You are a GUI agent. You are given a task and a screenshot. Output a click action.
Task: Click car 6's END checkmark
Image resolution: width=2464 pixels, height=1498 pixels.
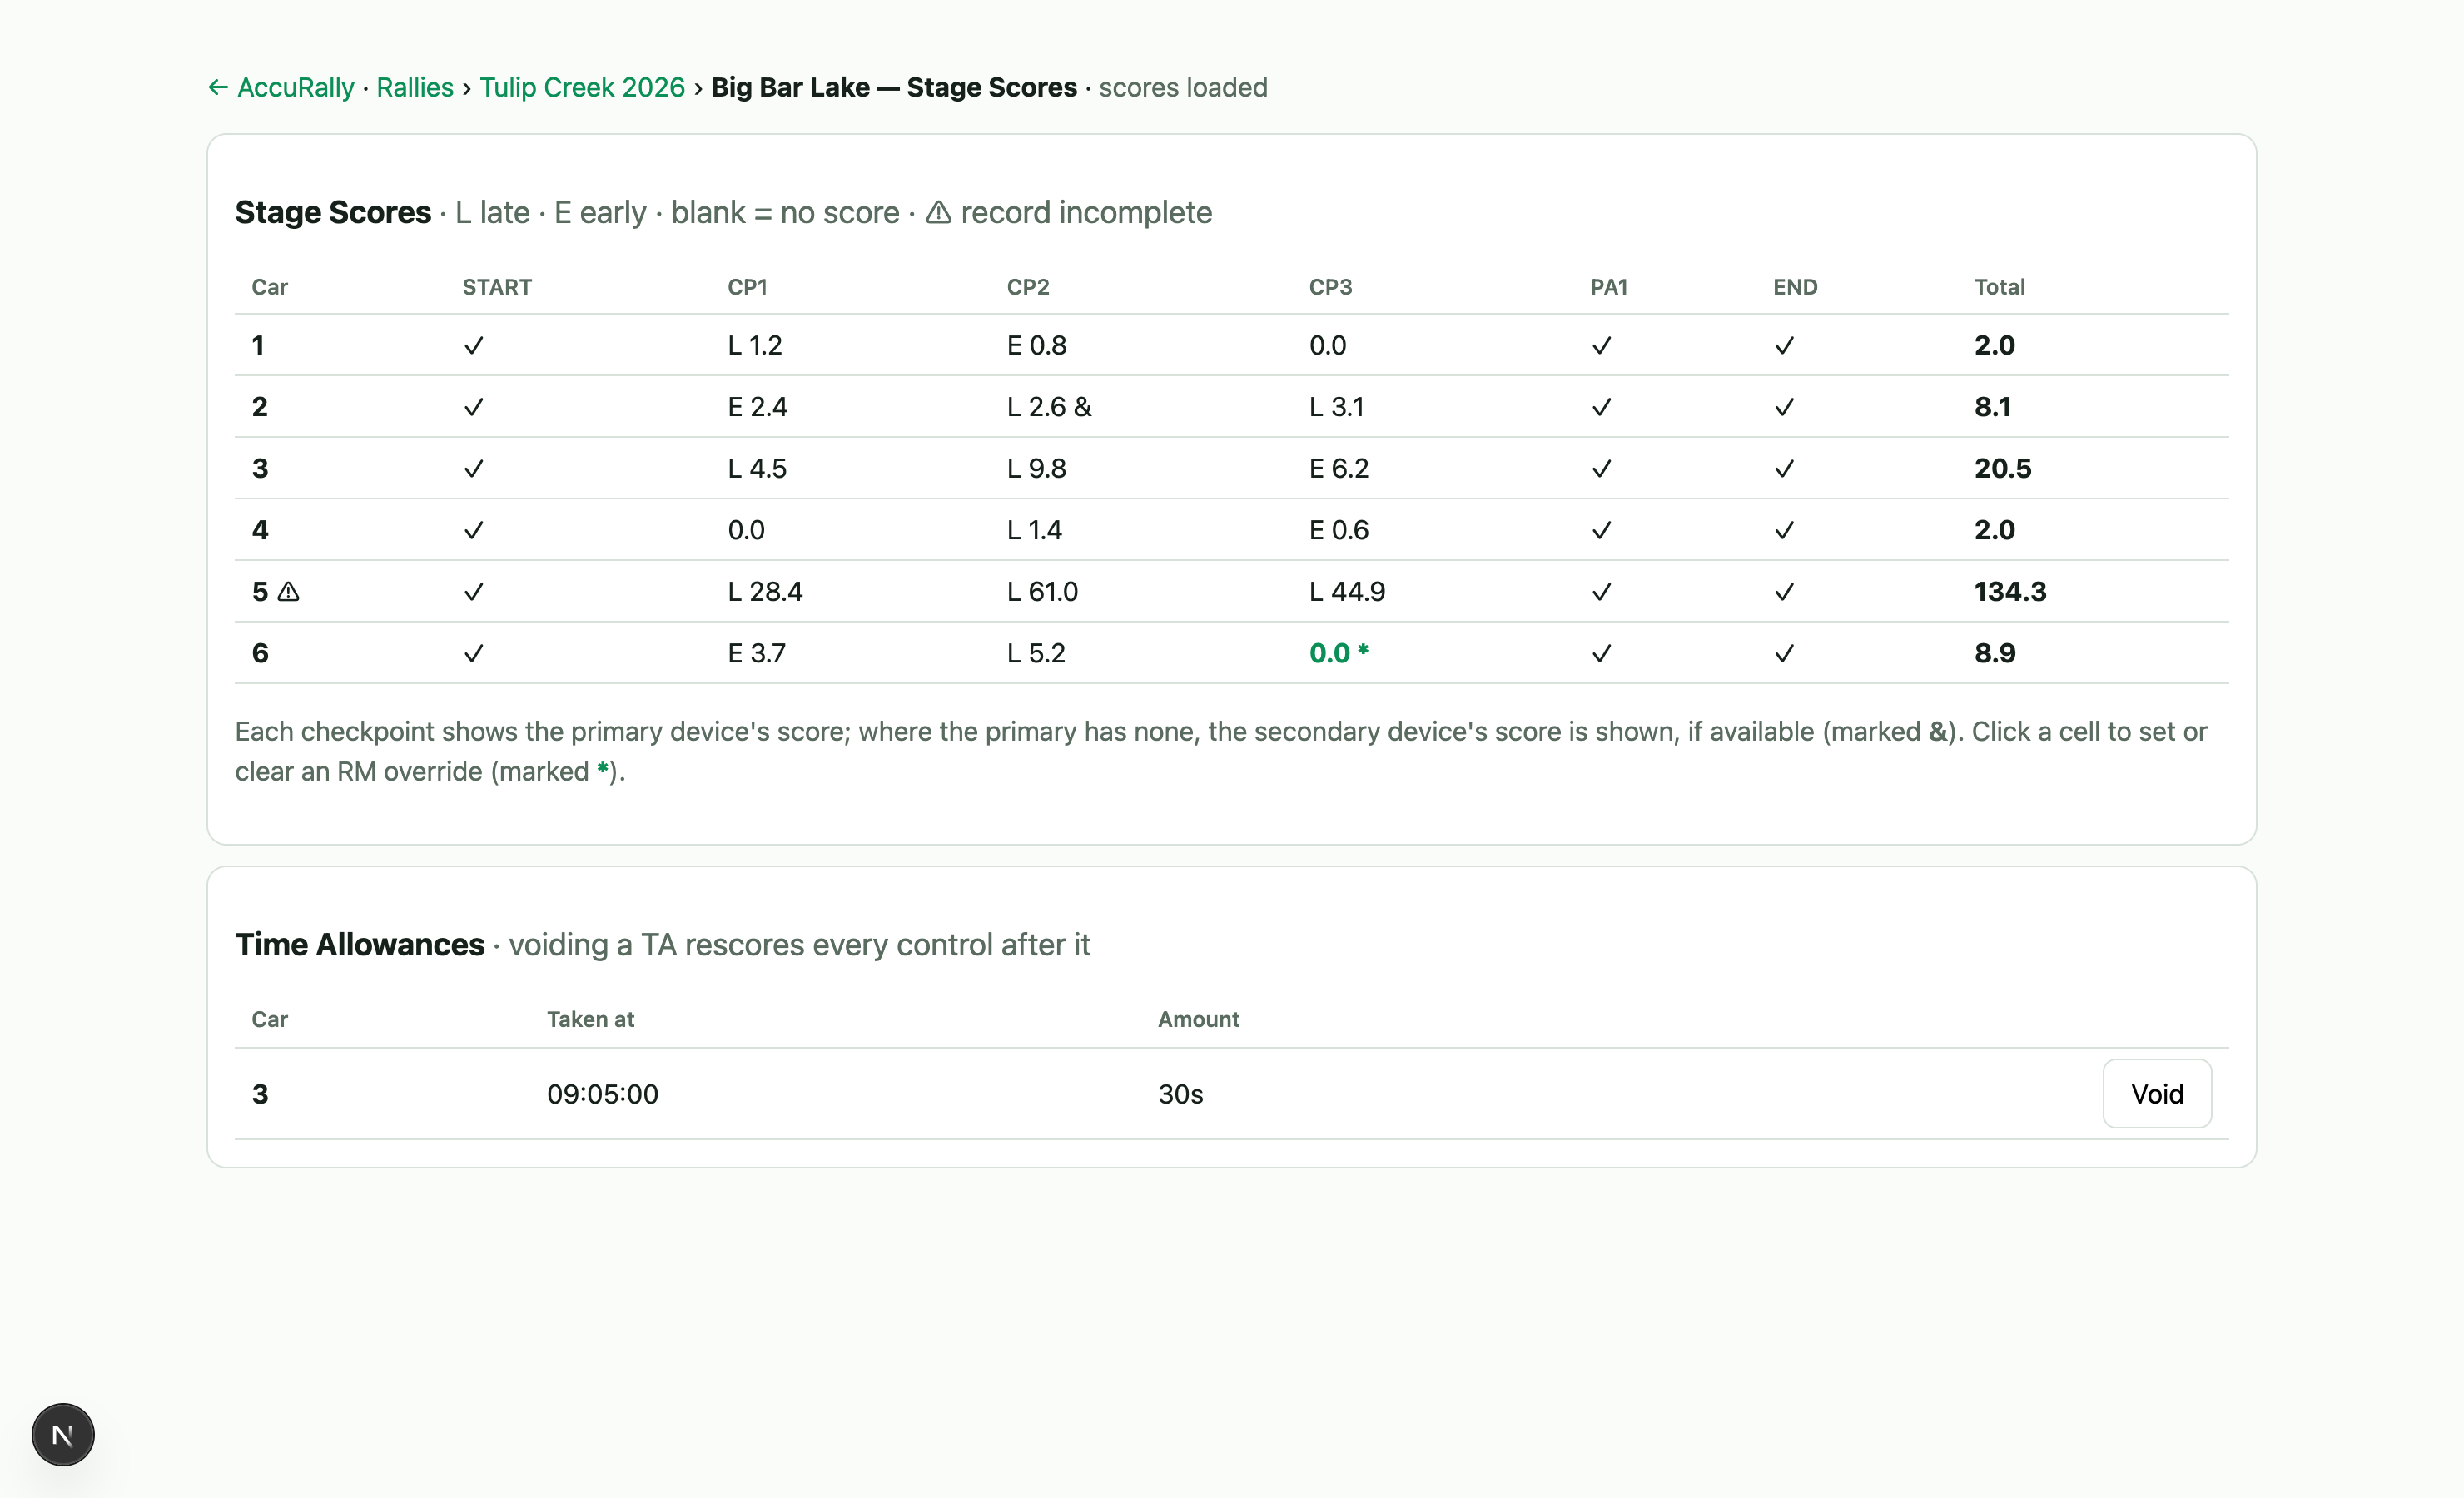(x=1784, y=654)
